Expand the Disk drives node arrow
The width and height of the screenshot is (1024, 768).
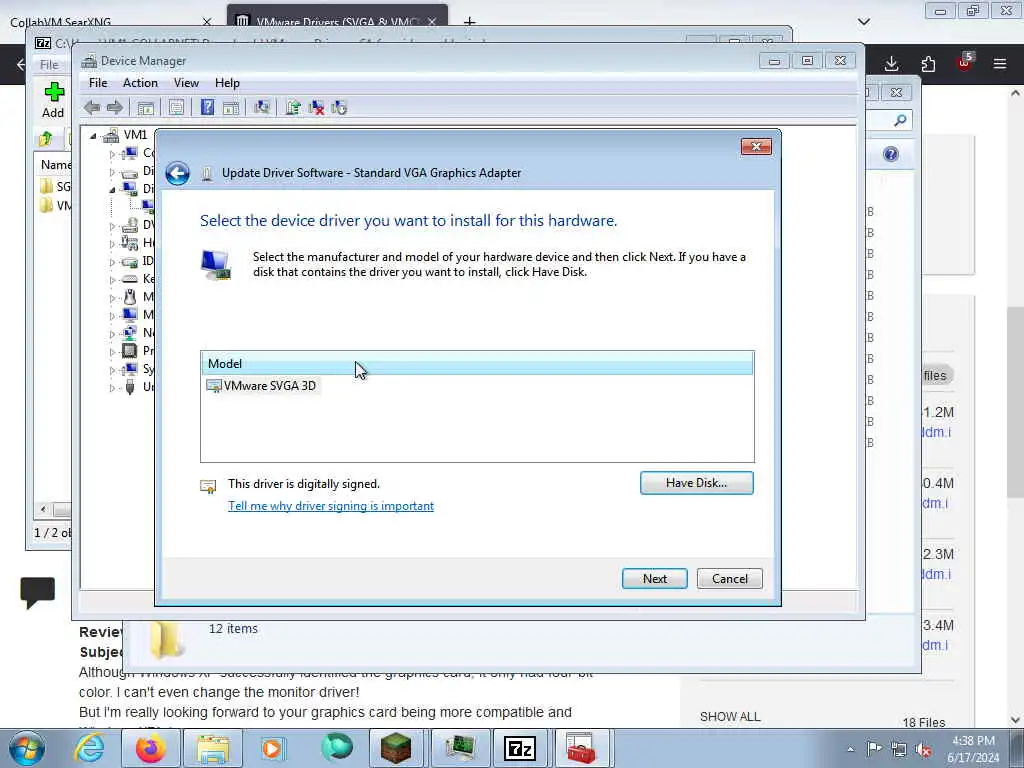coord(112,172)
